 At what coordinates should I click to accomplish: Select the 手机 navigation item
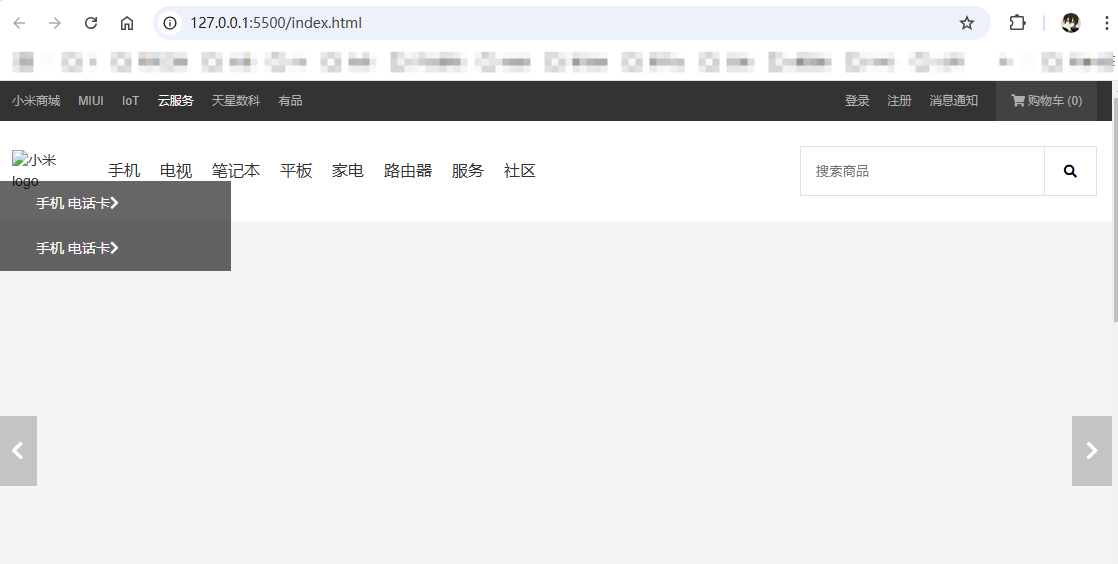[x=124, y=170]
